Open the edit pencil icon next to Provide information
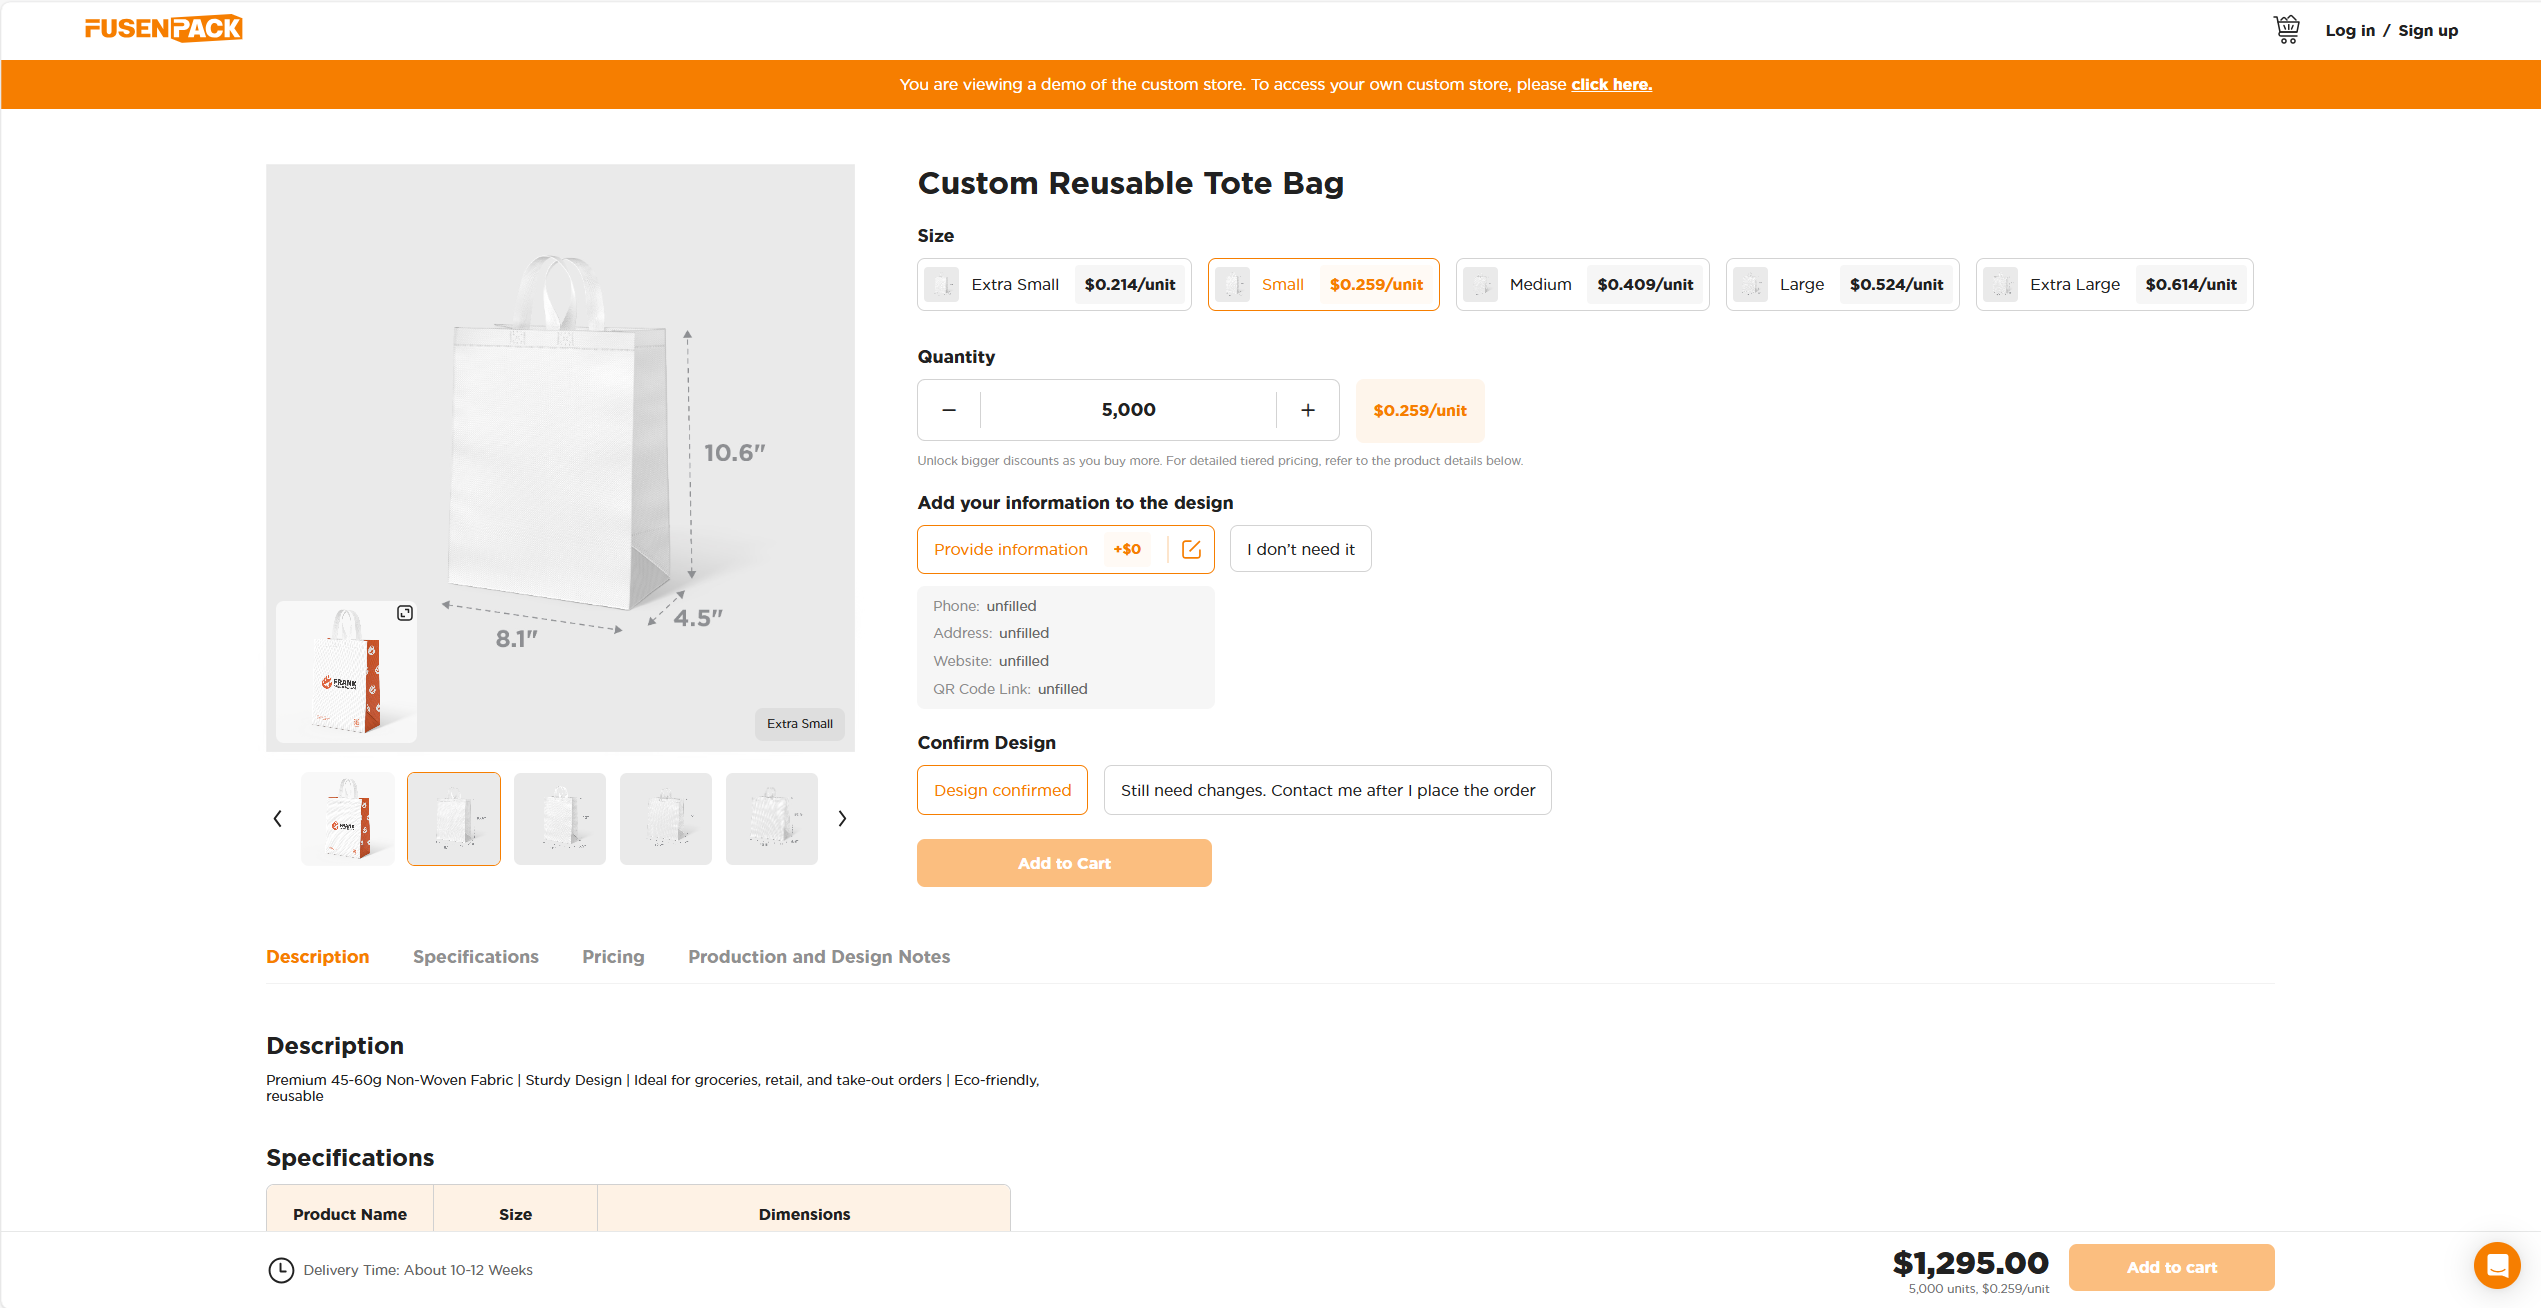This screenshot has height=1308, width=2541. coord(1191,548)
